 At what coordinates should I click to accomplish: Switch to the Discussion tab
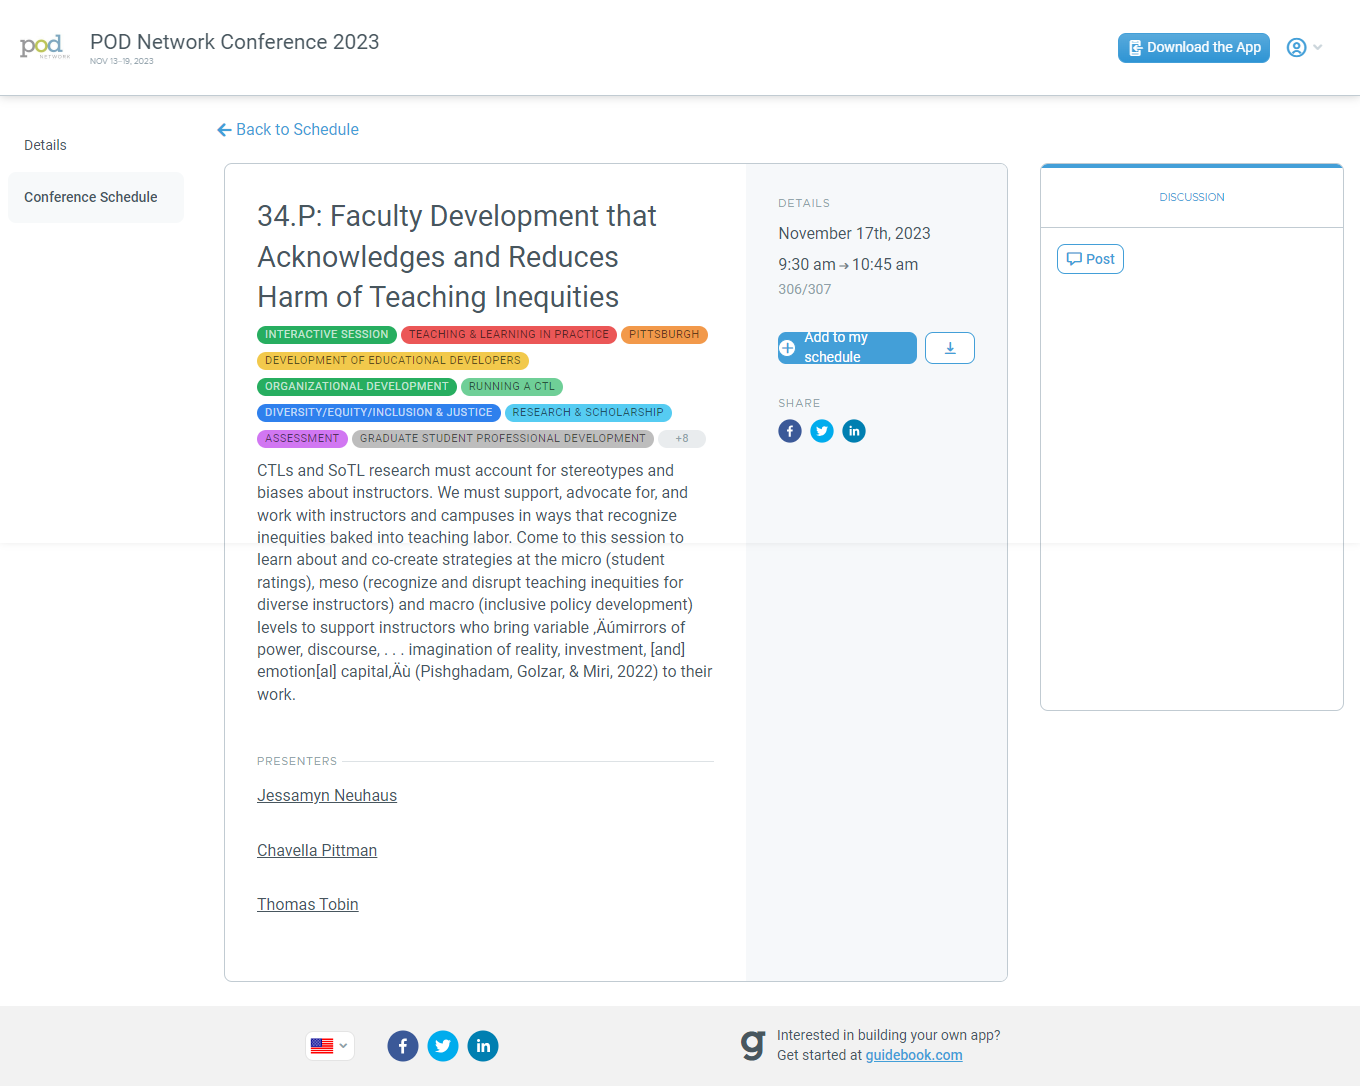click(1191, 197)
